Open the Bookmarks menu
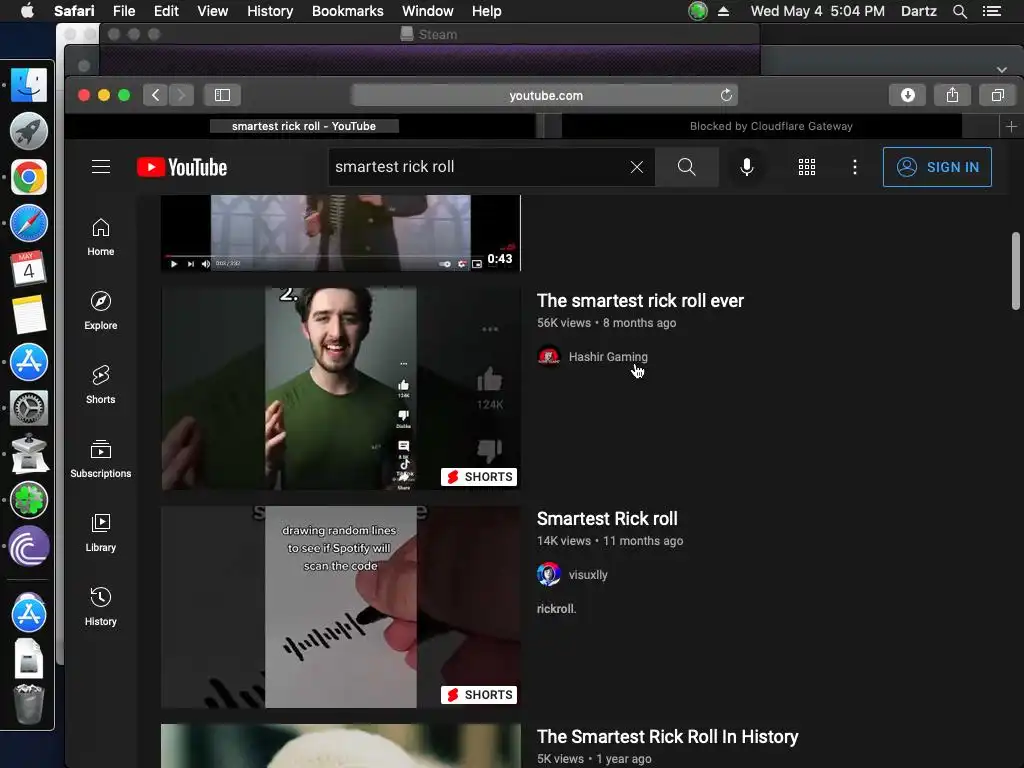Viewport: 1024px width, 768px height. [x=347, y=11]
